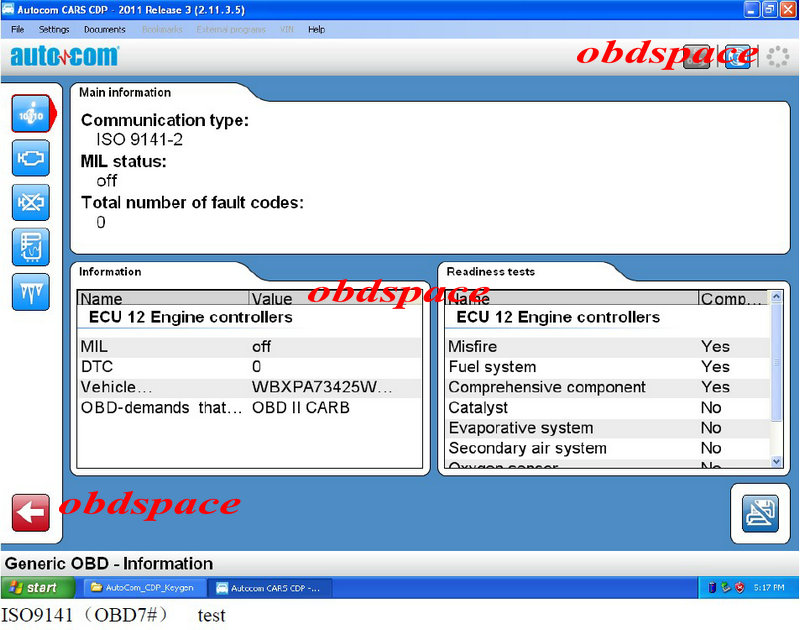
Task: Select the OBD-demands row OBD II CARB
Action: [x=250, y=408]
